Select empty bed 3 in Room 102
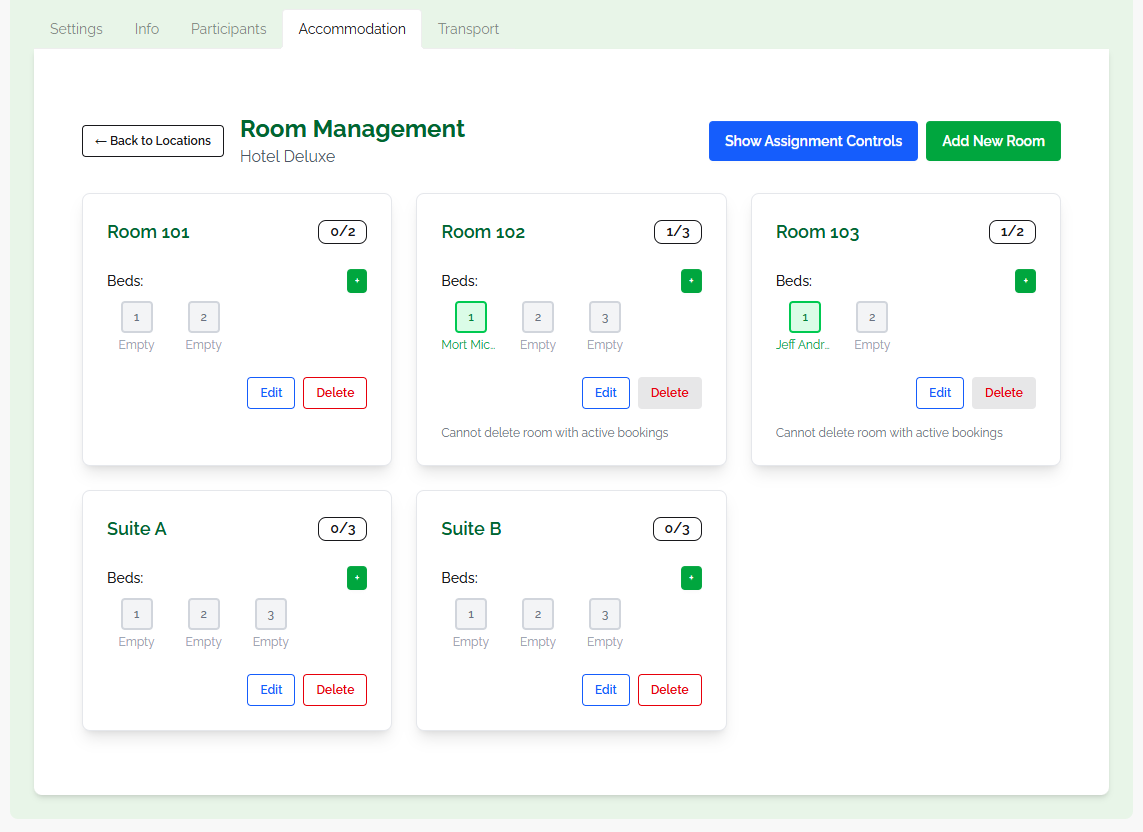 (x=605, y=317)
